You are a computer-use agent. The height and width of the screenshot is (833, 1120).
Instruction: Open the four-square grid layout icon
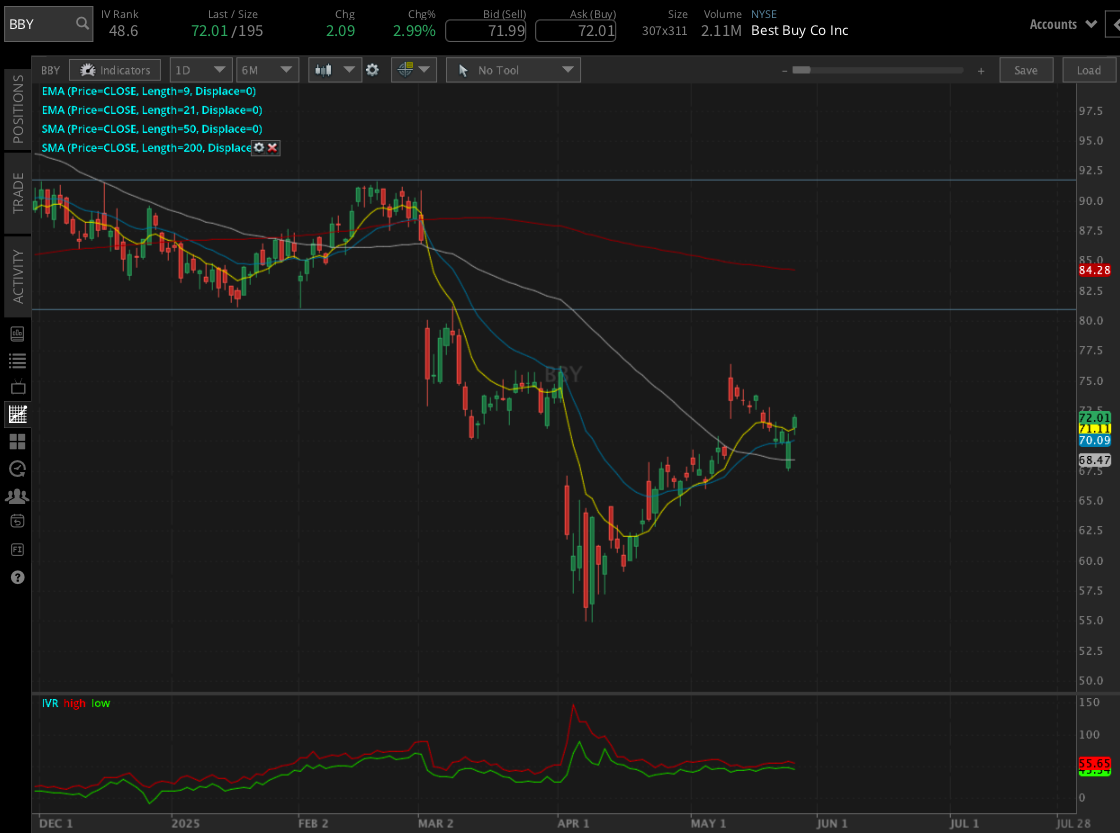point(17,441)
